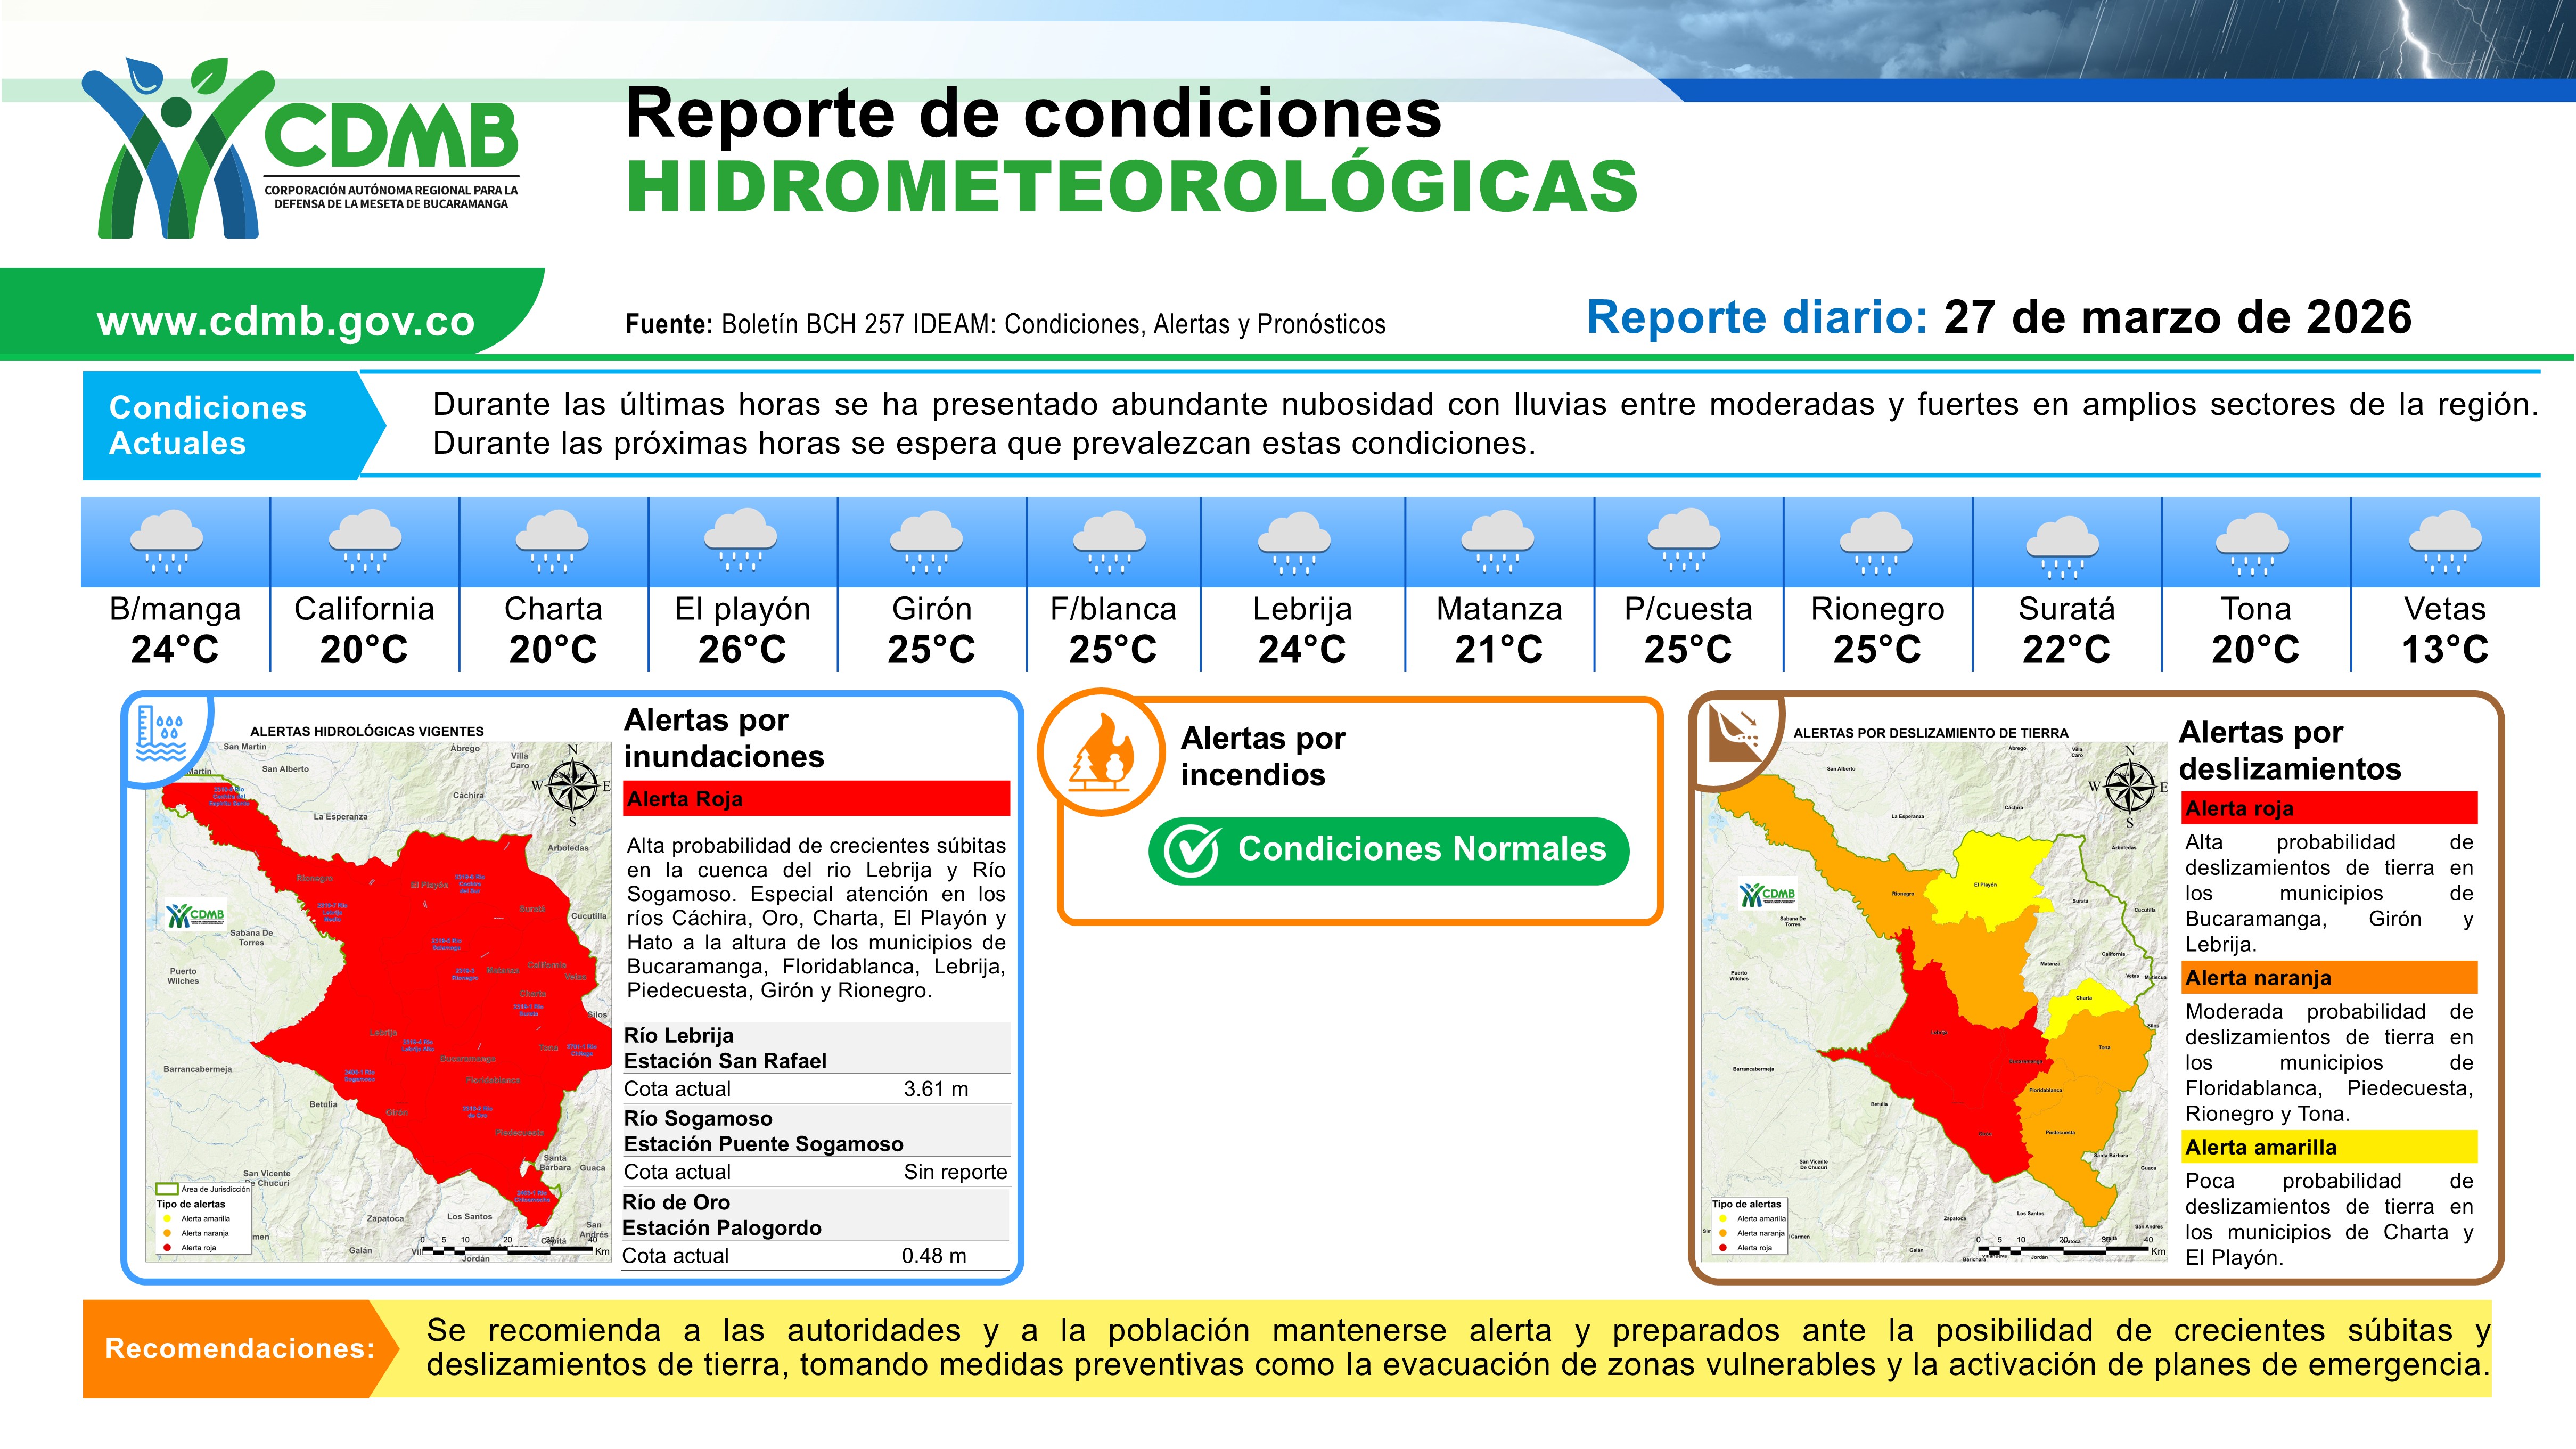Click the checkmark in Condiciones Normales badge
This screenshot has width=2576, height=1449.
click(1192, 850)
